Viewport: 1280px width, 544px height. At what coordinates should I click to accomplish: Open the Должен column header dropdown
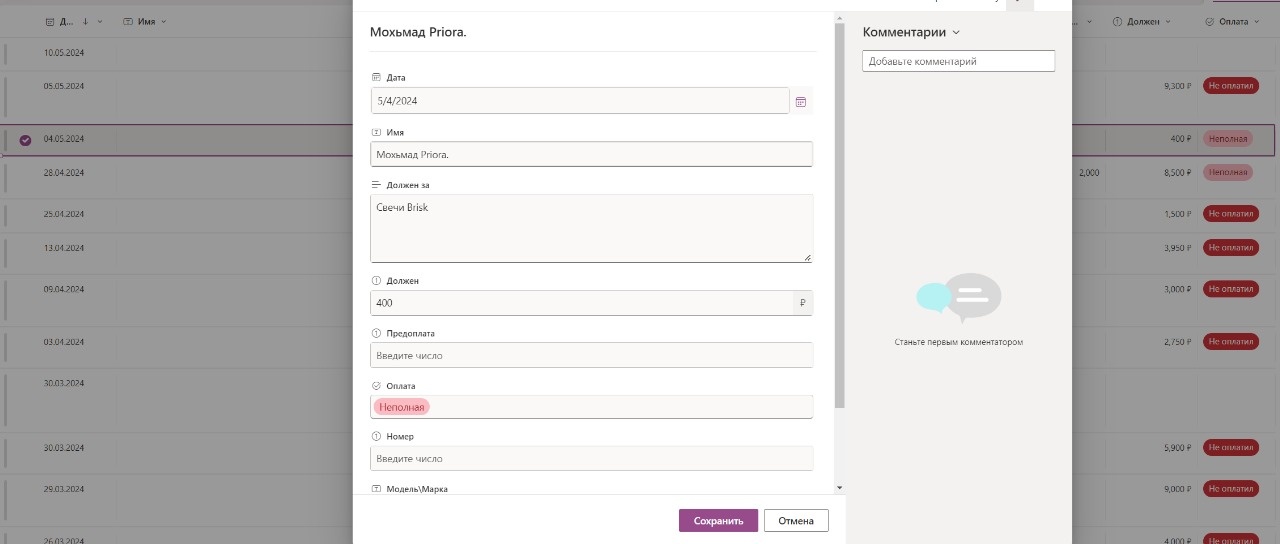coord(1168,21)
